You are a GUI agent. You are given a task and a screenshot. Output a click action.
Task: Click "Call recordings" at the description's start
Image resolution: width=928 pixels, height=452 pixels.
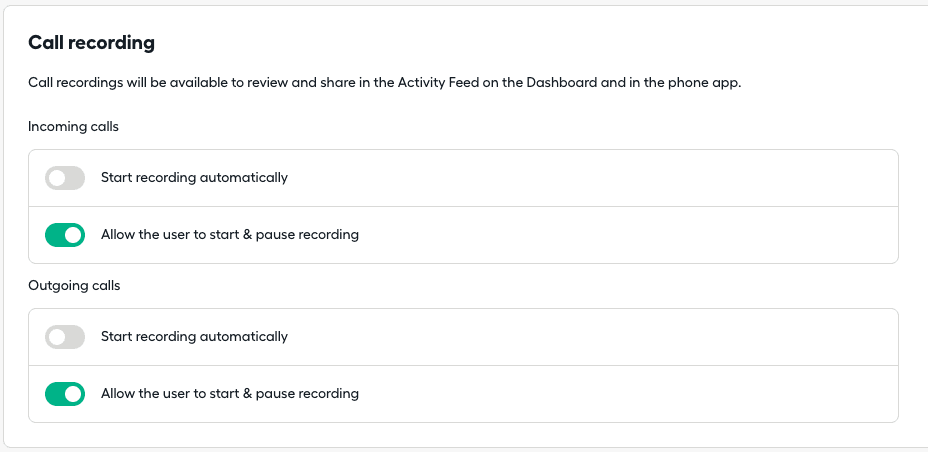point(75,82)
